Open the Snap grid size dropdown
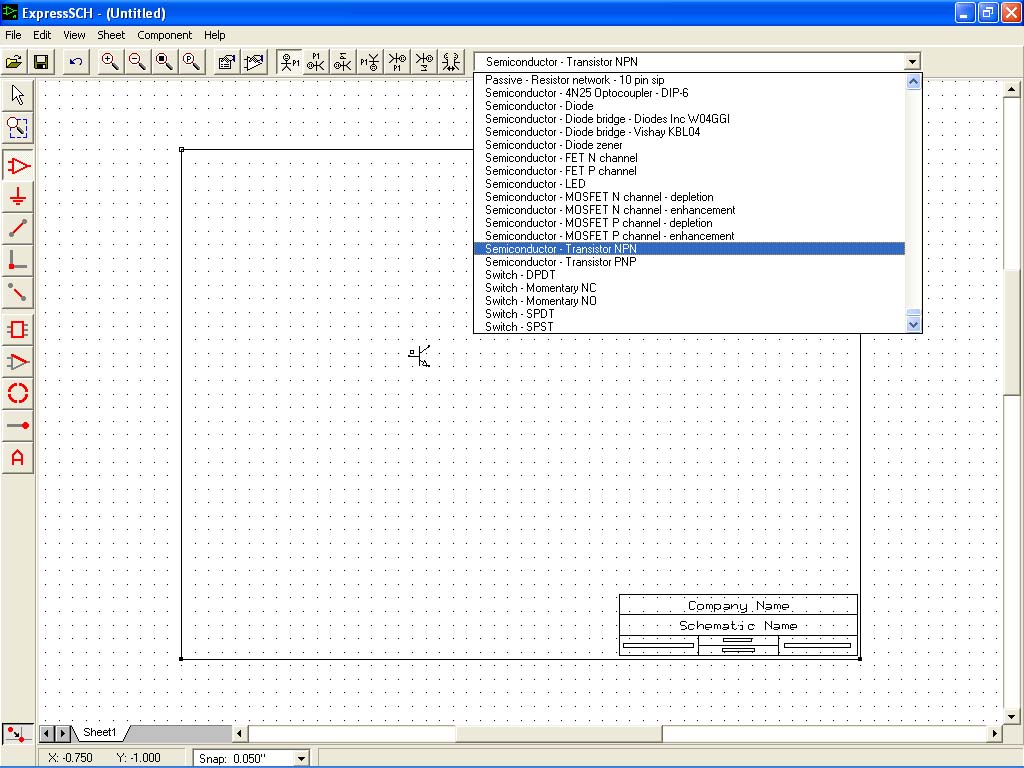 301,758
